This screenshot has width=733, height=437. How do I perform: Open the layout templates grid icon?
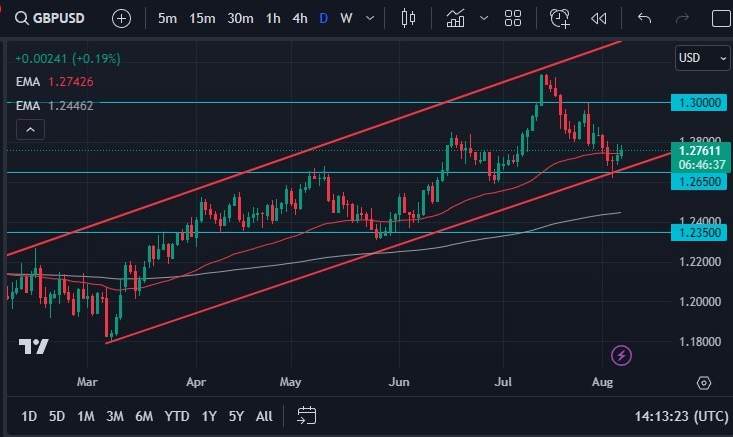tap(513, 18)
